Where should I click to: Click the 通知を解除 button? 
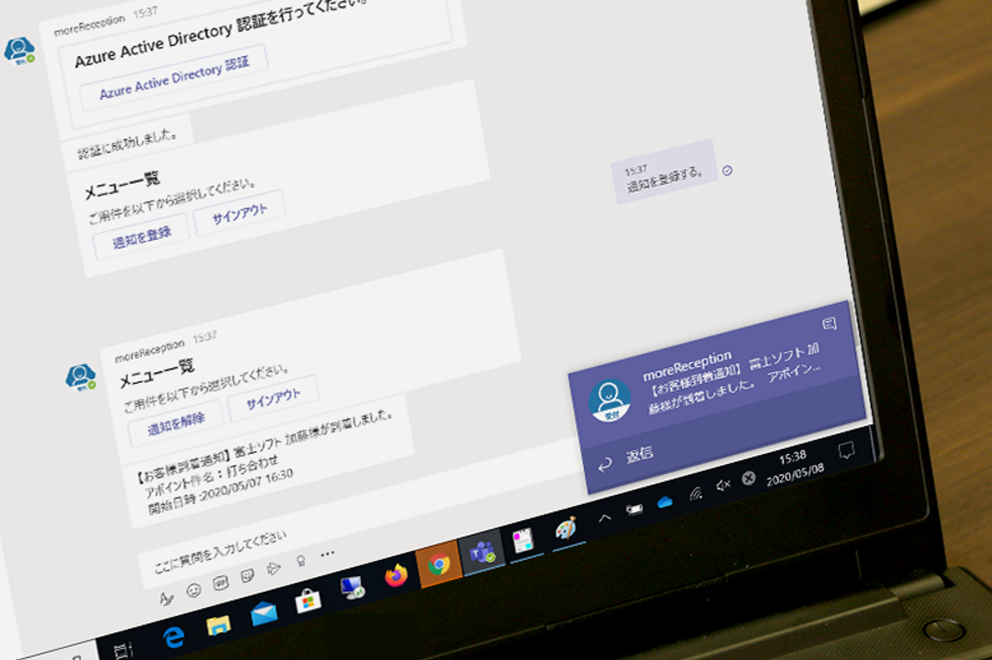[x=177, y=423]
